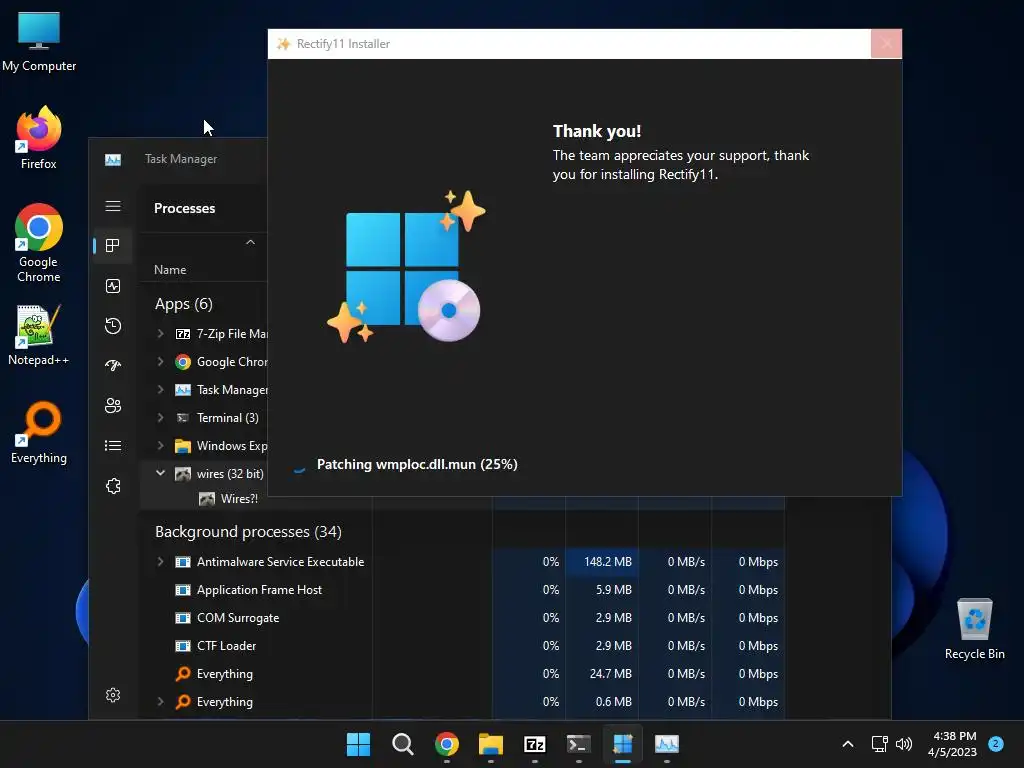Open App history page in Task Manager sidebar
1024x768 pixels.
(x=113, y=326)
